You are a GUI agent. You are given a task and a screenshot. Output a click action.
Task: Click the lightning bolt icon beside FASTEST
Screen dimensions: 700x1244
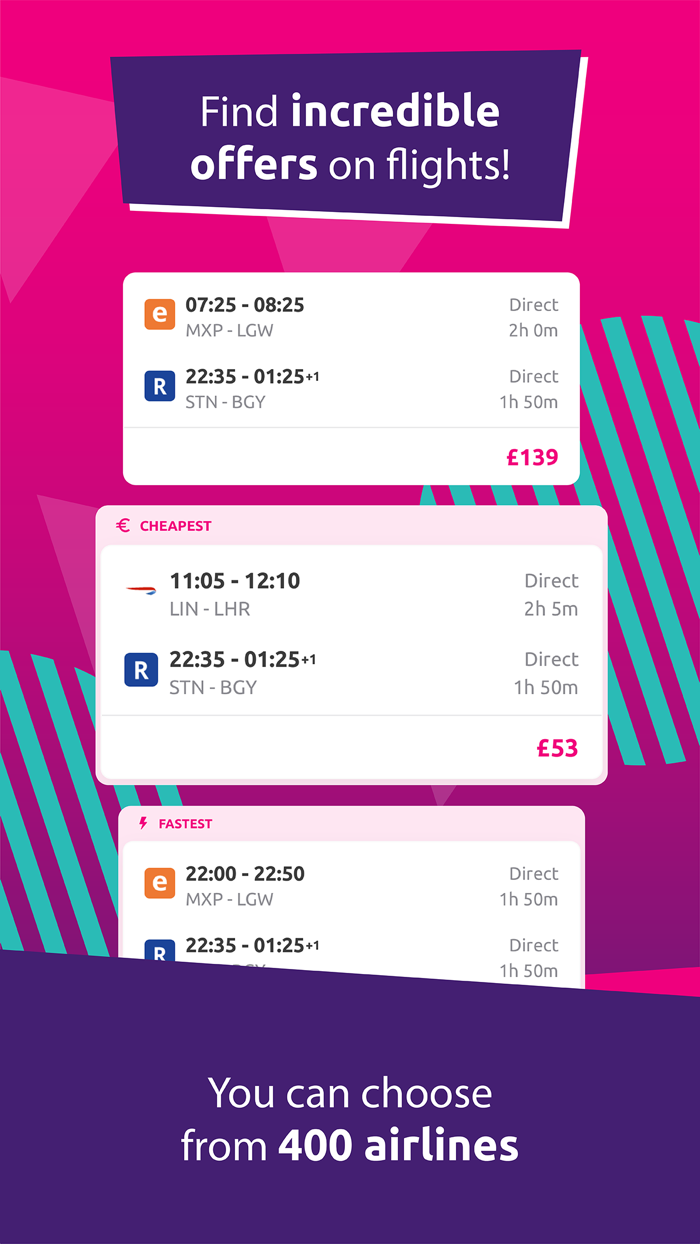144,823
